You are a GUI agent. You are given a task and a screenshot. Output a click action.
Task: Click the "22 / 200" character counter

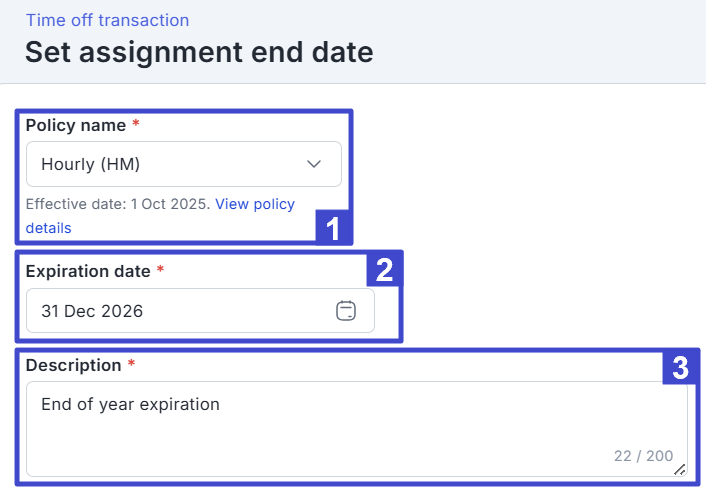(643, 456)
